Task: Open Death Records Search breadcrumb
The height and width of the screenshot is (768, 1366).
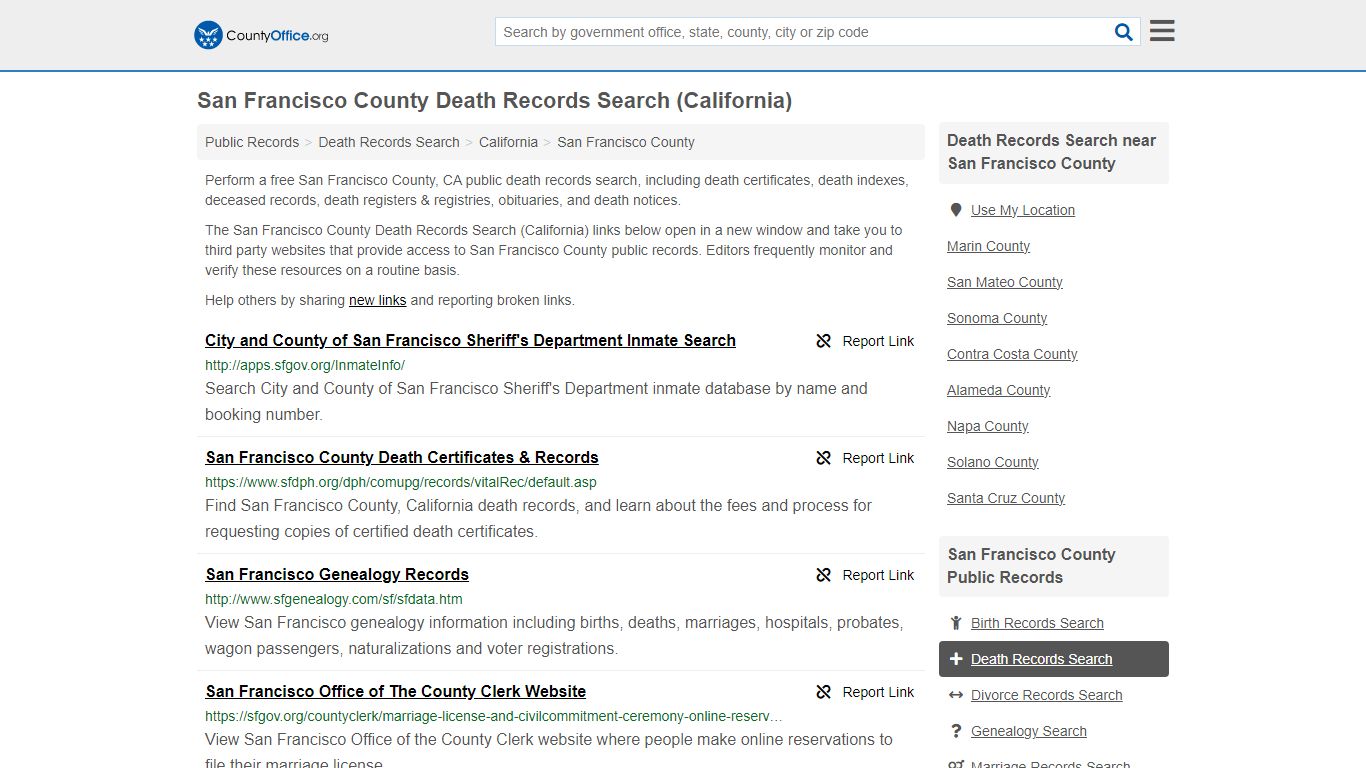Action: pyautogui.click(x=389, y=142)
